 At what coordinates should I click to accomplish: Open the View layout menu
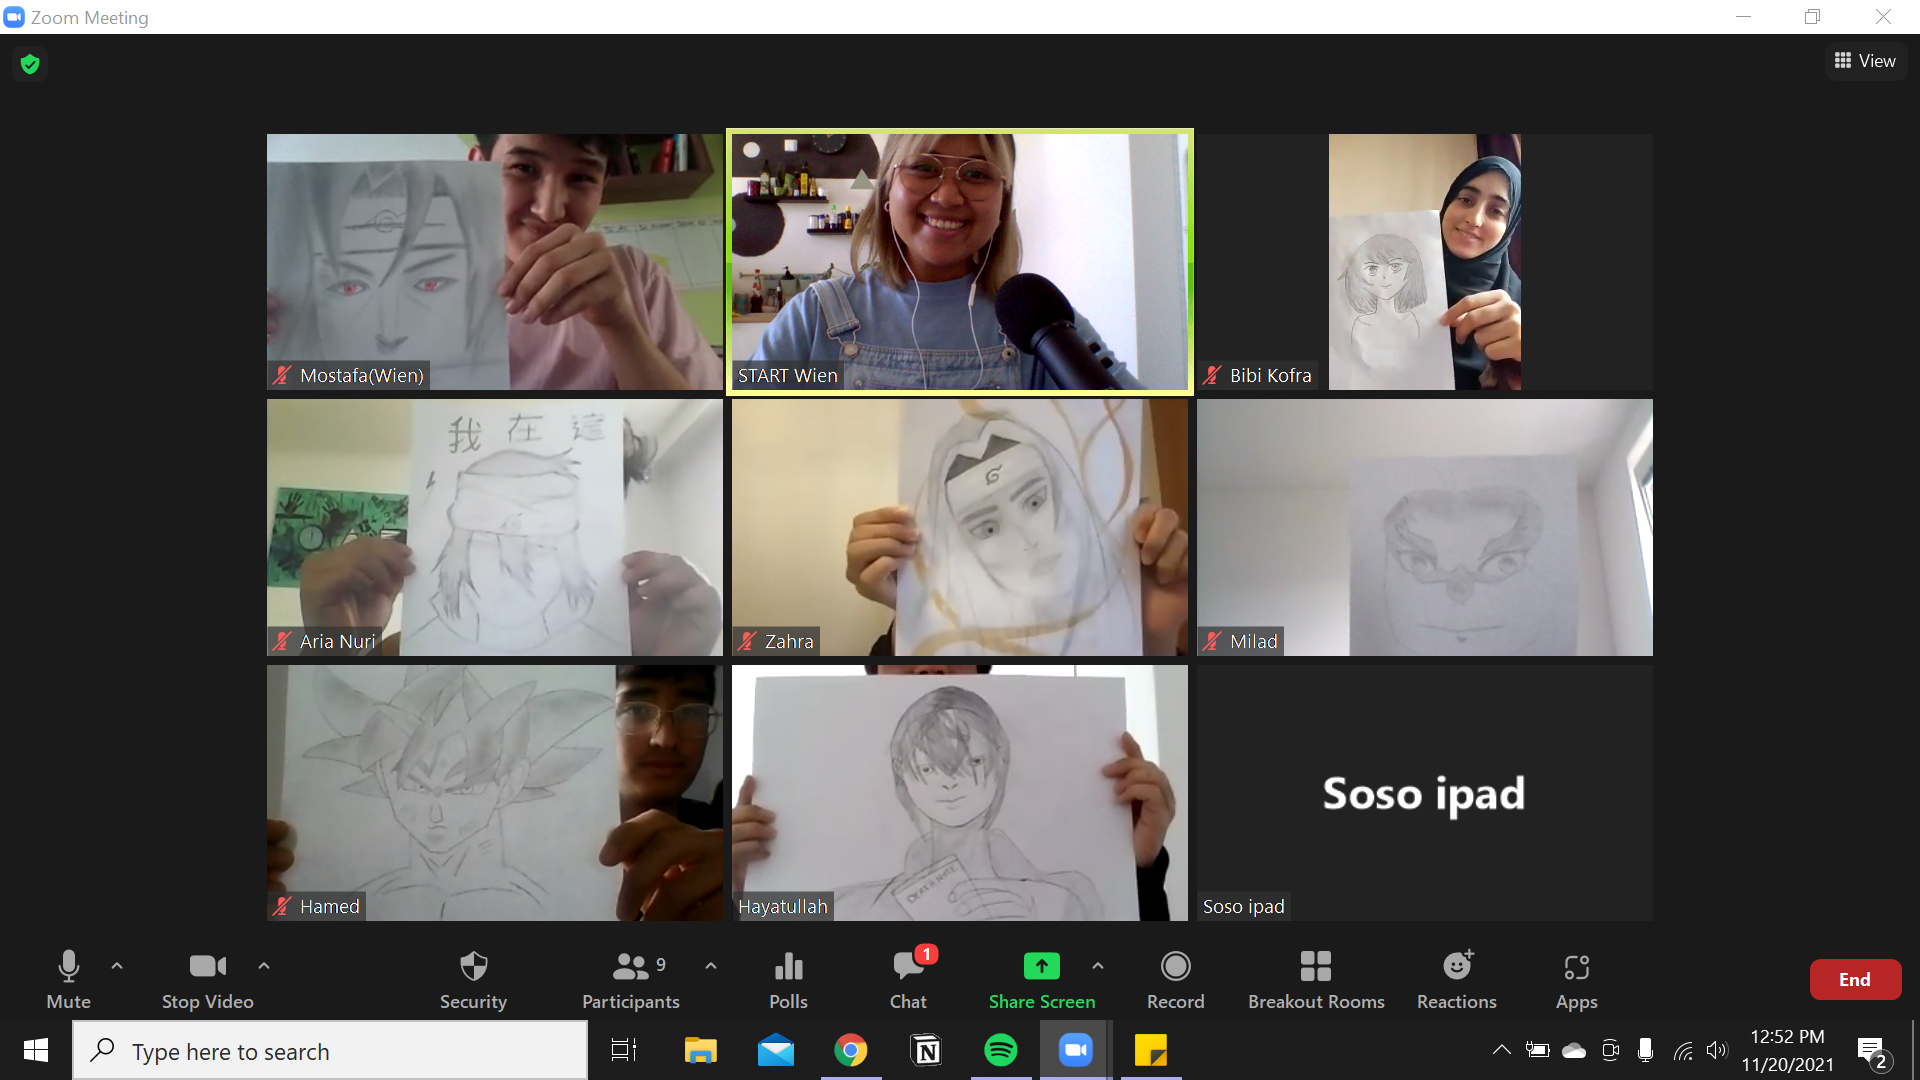1865,61
